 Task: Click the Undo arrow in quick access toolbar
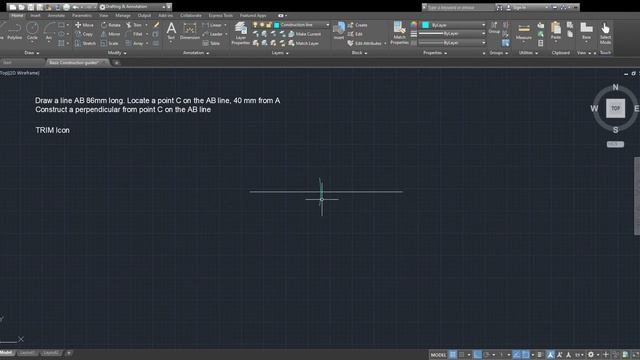(76, 7)
